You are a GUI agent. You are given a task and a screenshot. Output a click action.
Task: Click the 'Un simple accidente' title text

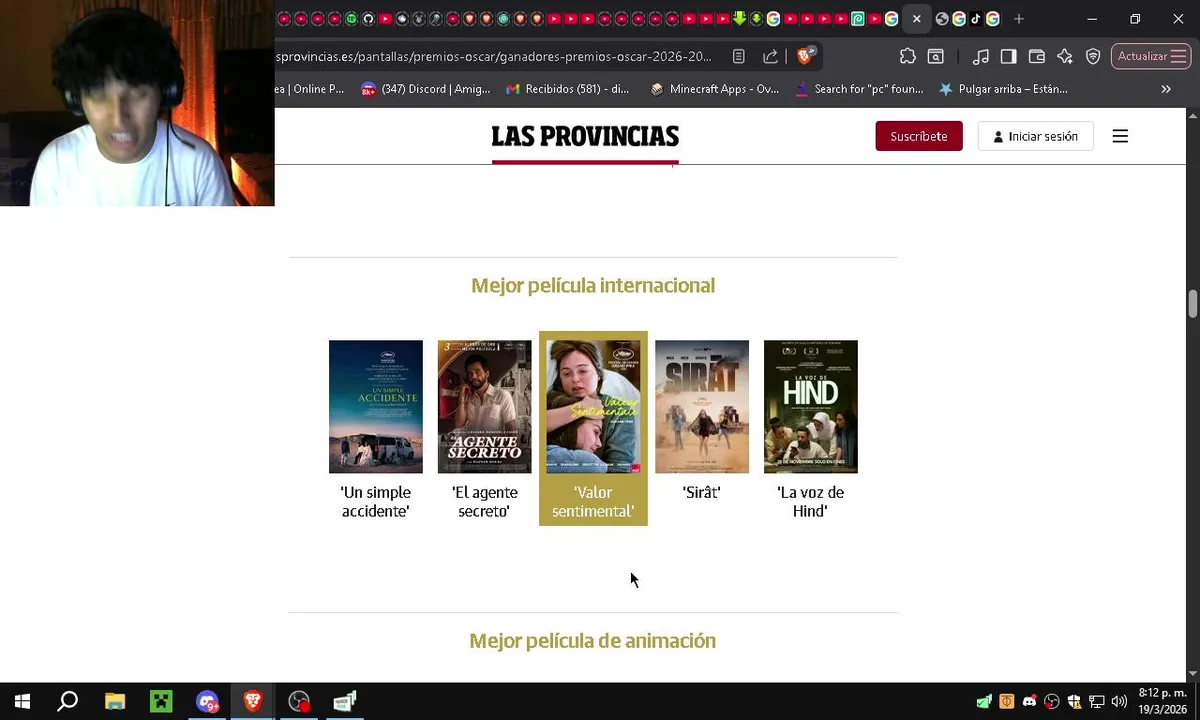coord(376,502)
